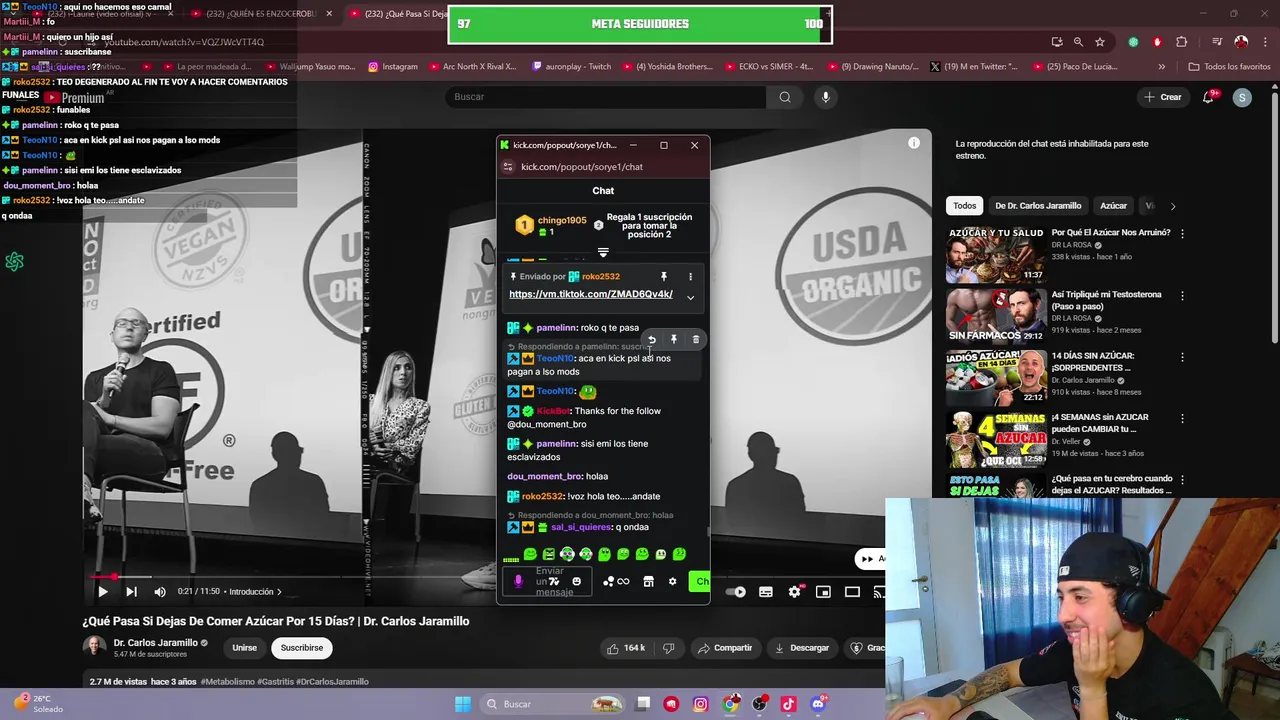This screenshot has width=1280, height=720.
Task: Enable miniplayer mode icon
Action: [x=823, y=592]
